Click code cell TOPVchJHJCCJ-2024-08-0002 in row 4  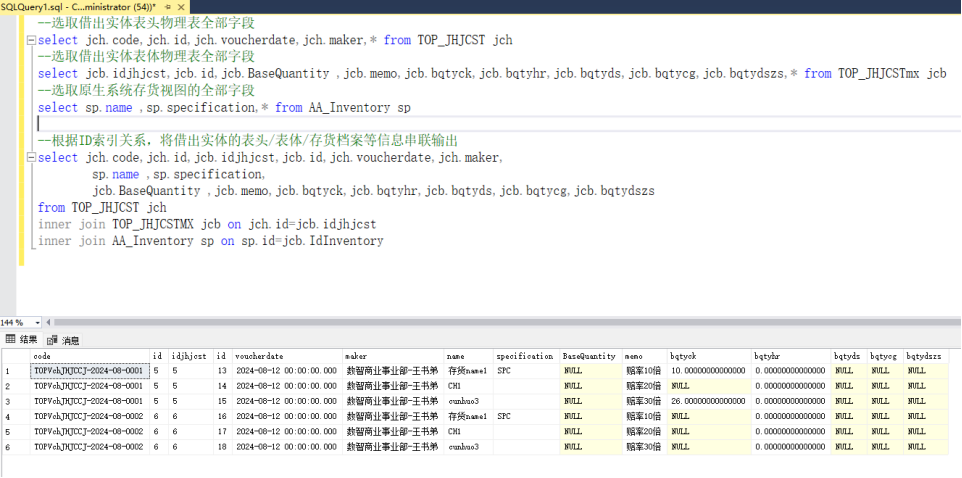point(90,417)
